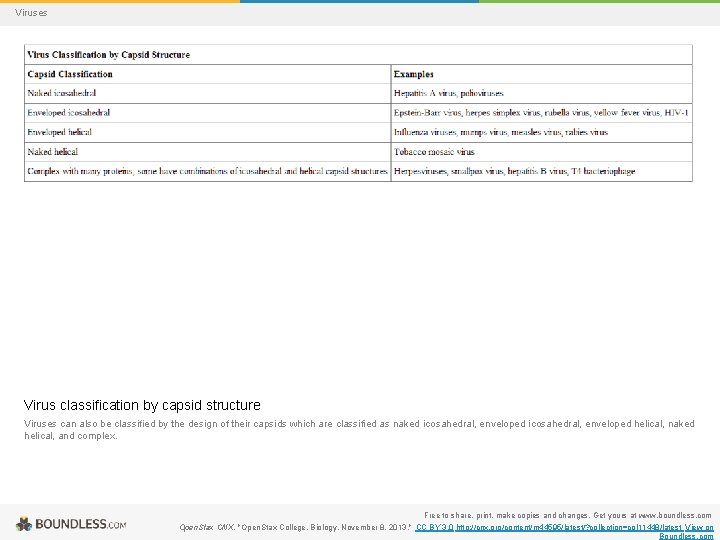Click the www.boundless.com footer text

pos(675,515)
